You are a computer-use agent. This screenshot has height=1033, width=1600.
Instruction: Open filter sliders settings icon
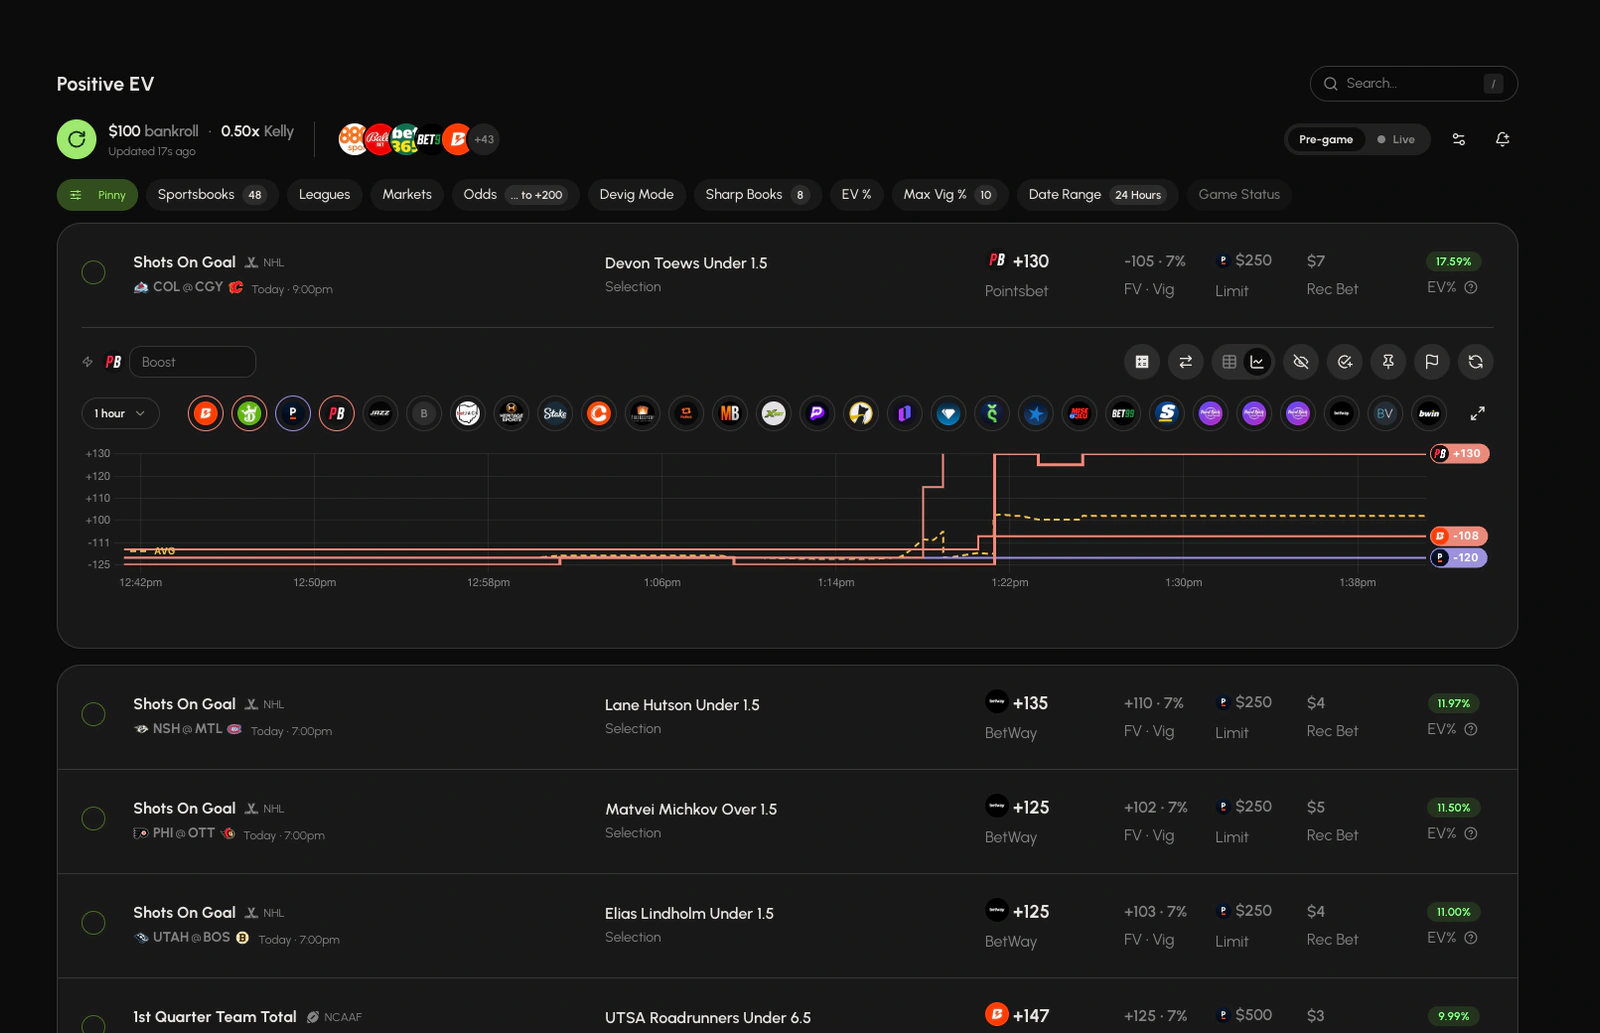click(1459, 139)
